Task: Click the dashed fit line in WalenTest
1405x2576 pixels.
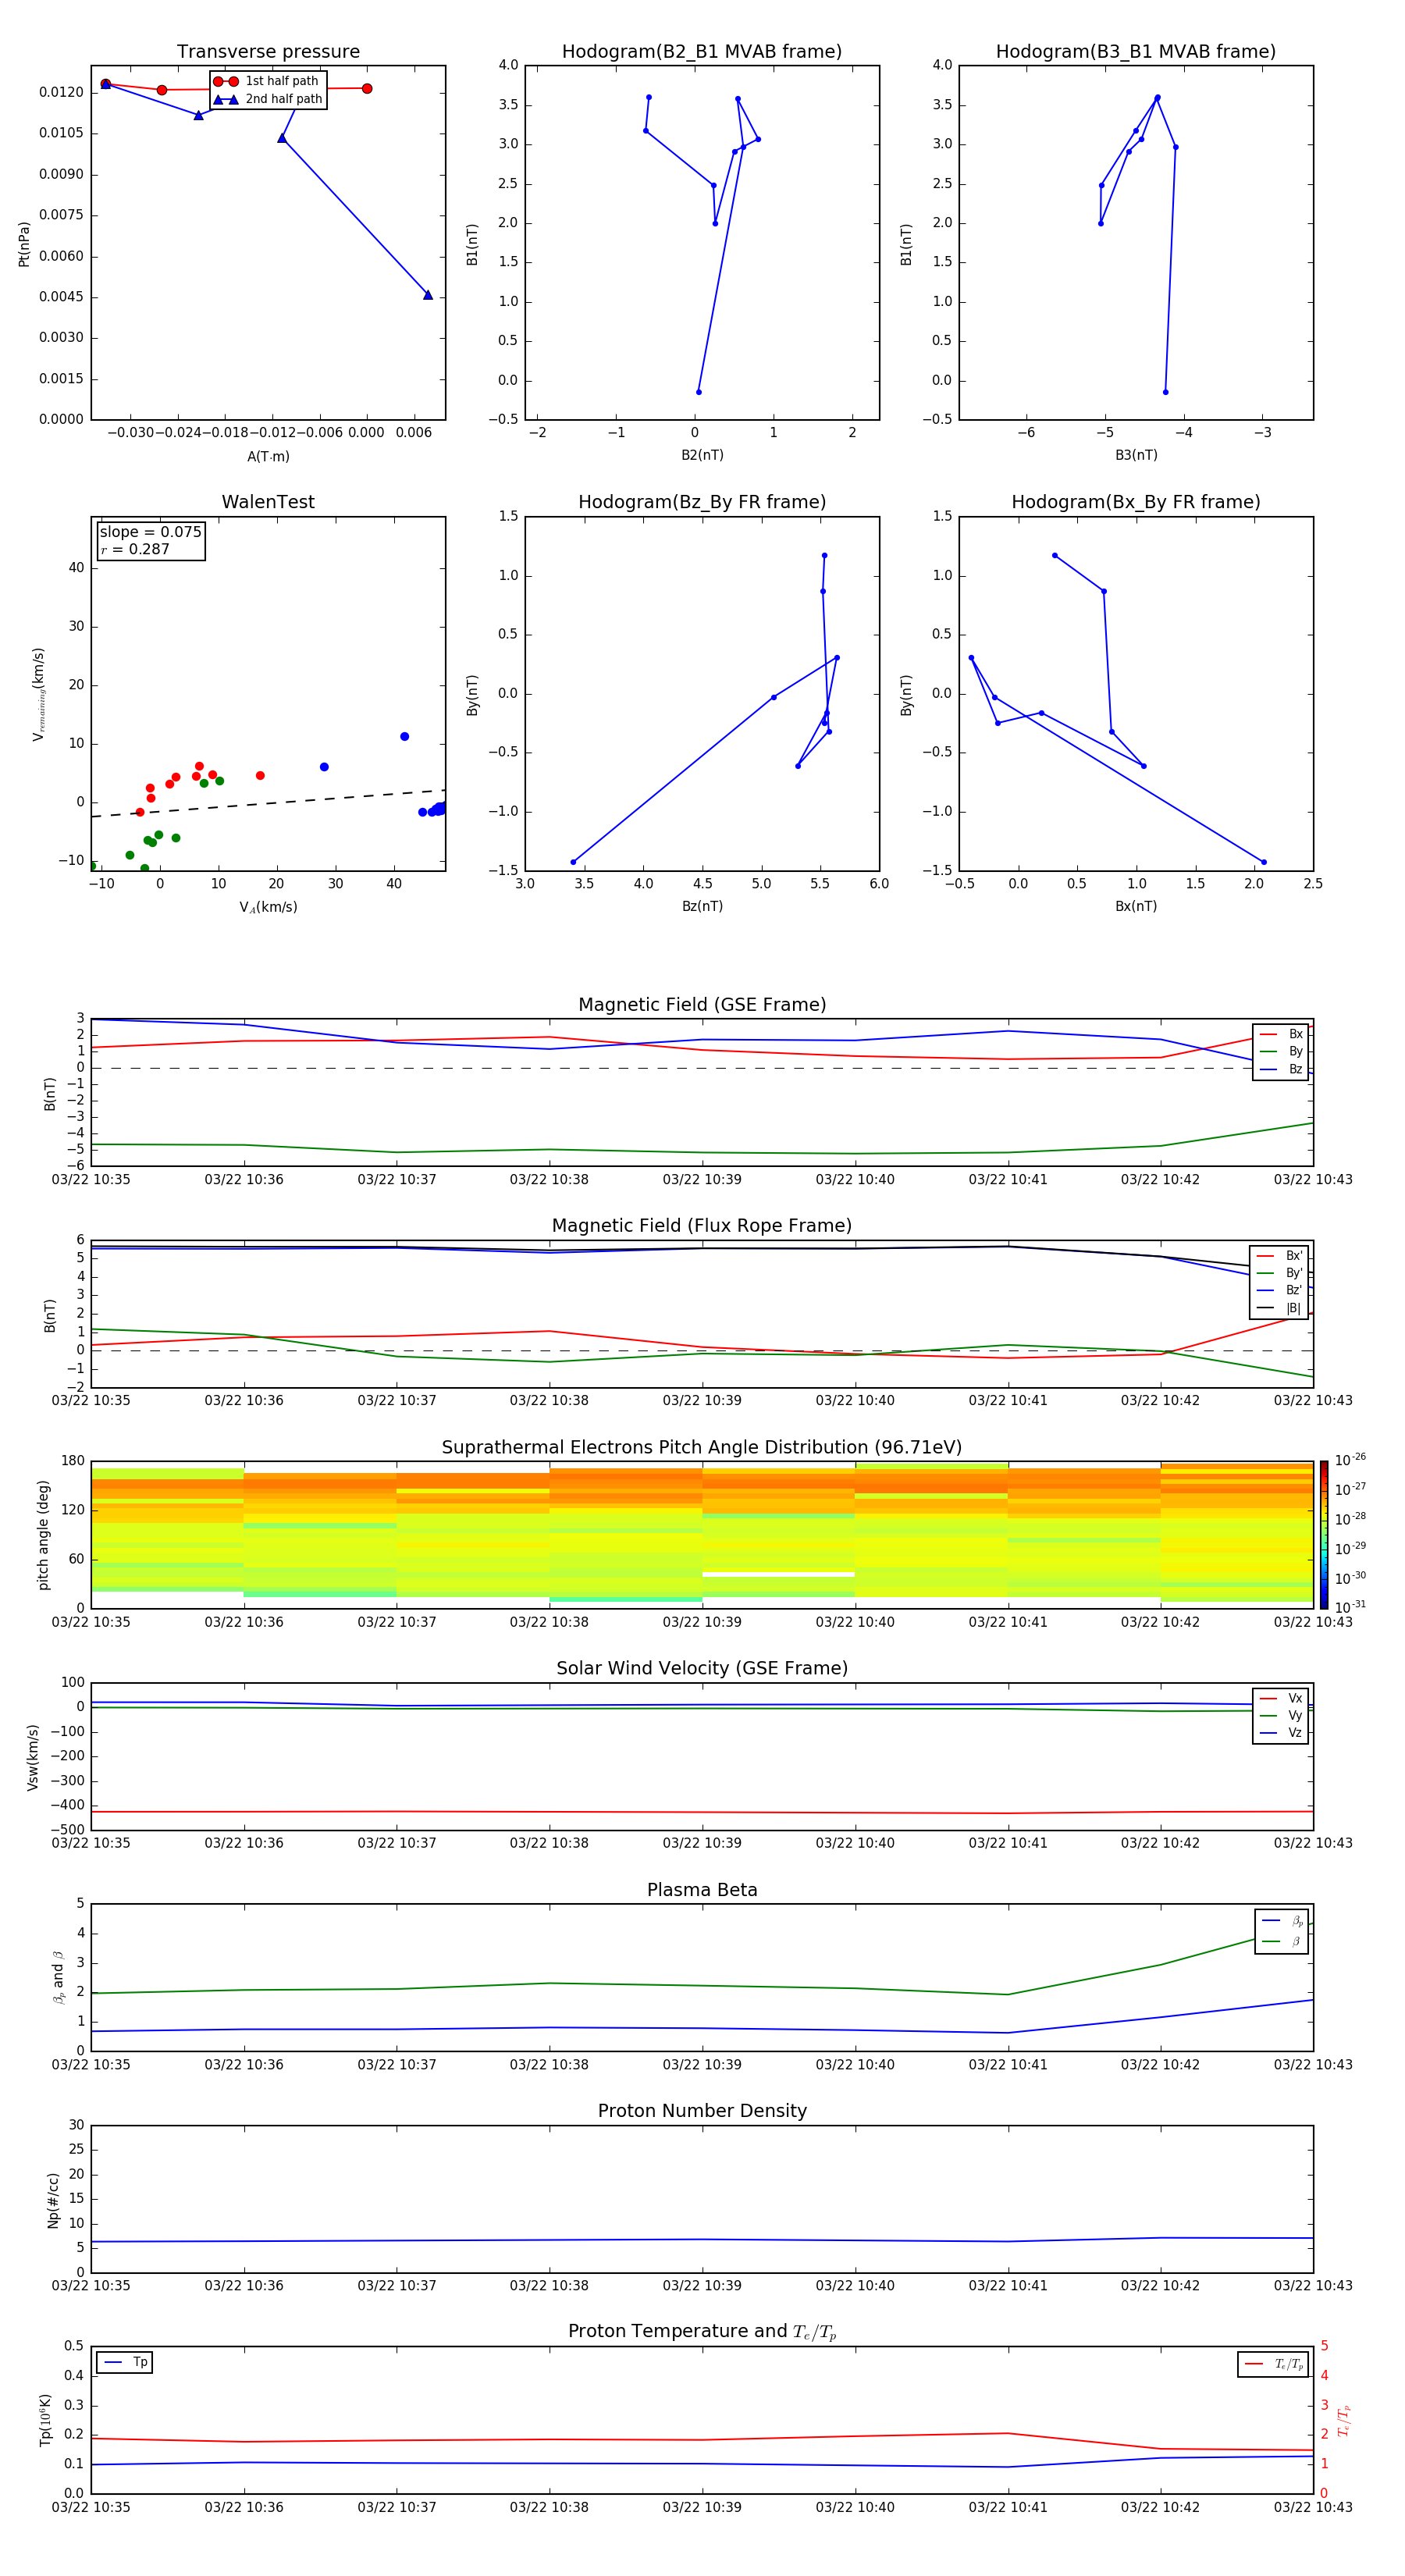Action: point(268,803)
